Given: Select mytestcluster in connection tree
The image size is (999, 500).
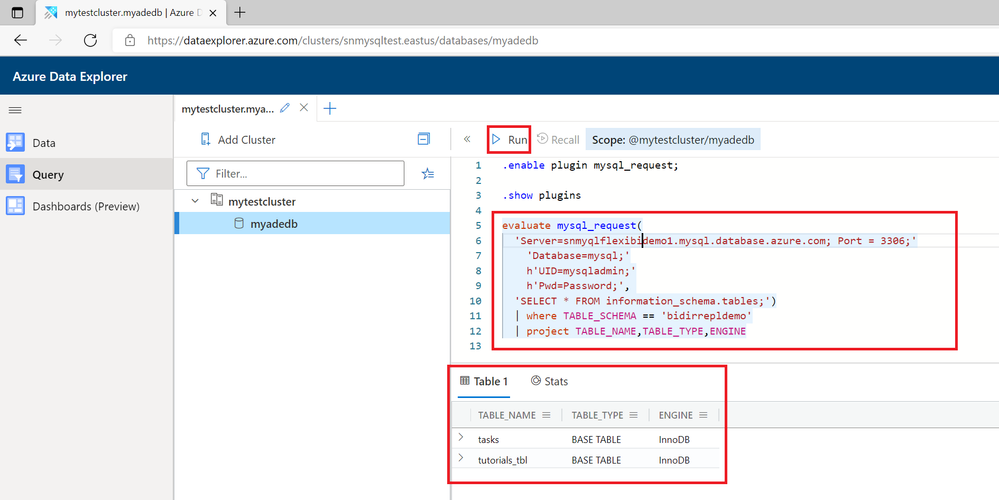Looking at the screenshot, I should 262,201.
